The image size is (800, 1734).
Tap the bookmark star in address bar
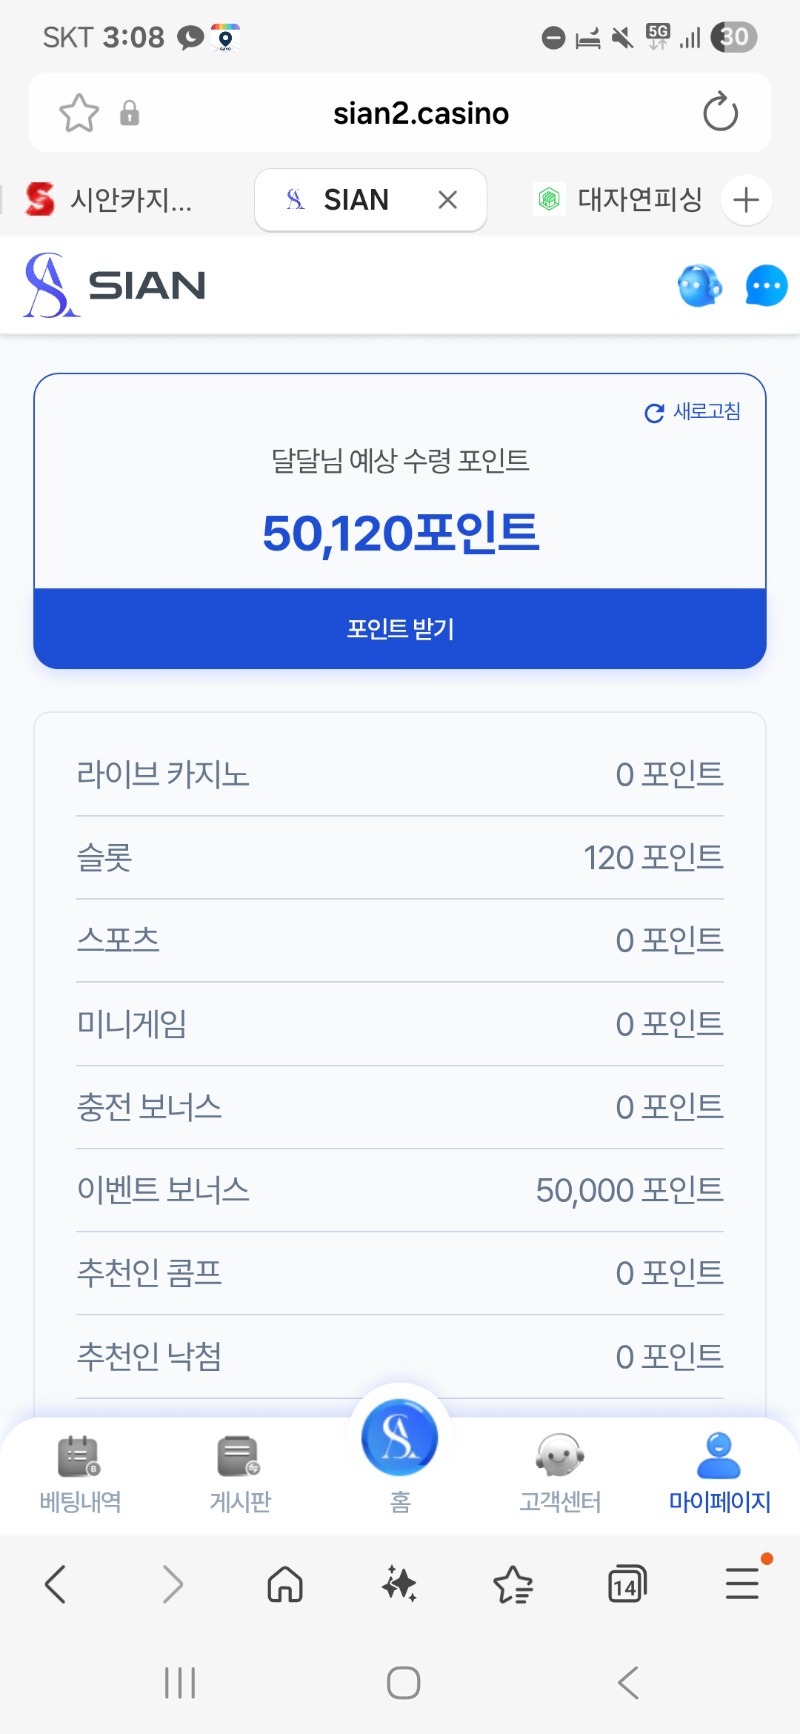point(79,113)
